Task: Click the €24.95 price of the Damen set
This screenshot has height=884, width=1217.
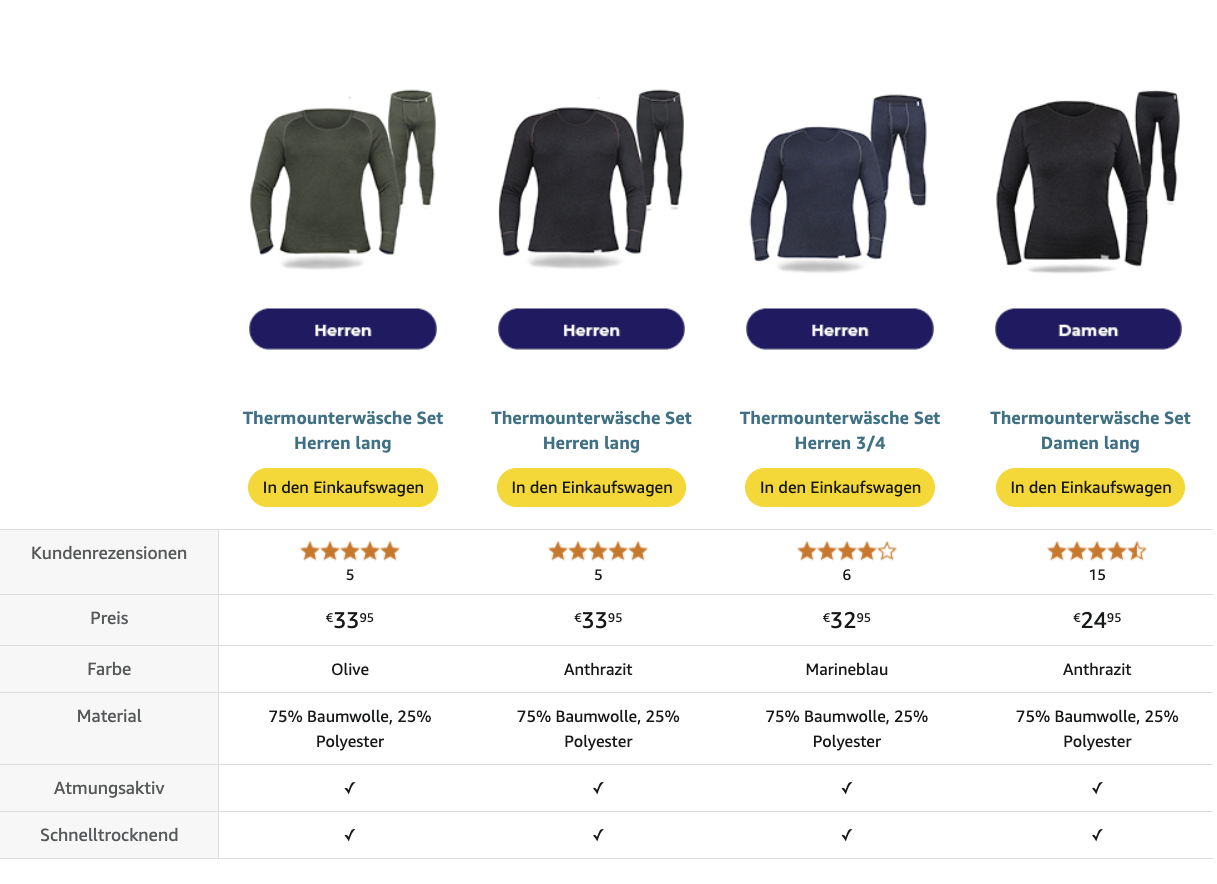Action: coord(1097,620)
